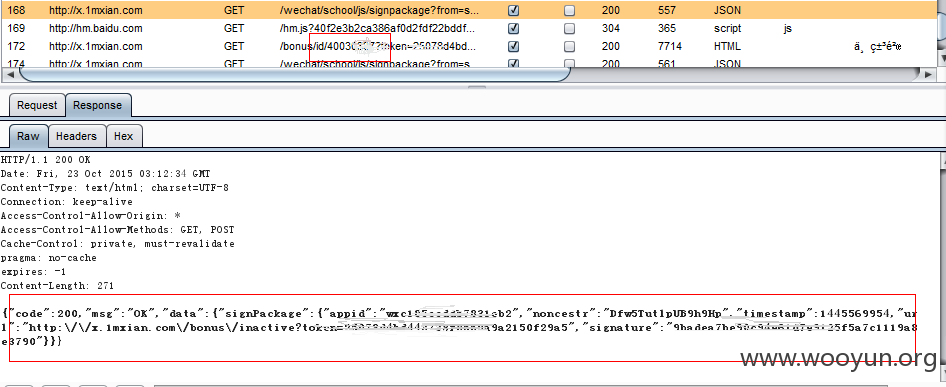Screen dimensions: 946x387
Task: Click GET method in row 169
Action: pyautogui.click(x=233, y=28)
